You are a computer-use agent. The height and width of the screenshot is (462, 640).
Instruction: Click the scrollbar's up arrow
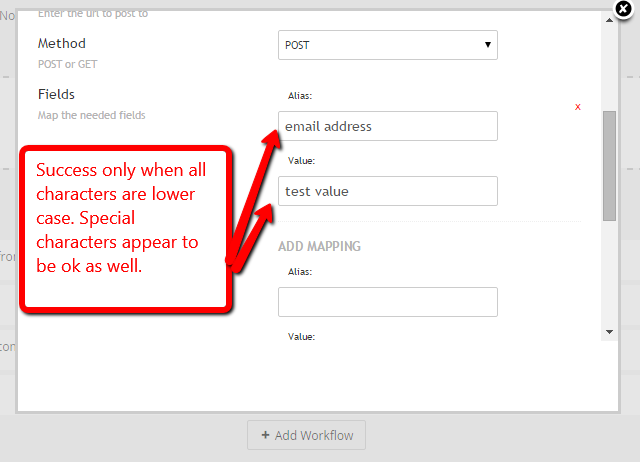click(609, 20)
